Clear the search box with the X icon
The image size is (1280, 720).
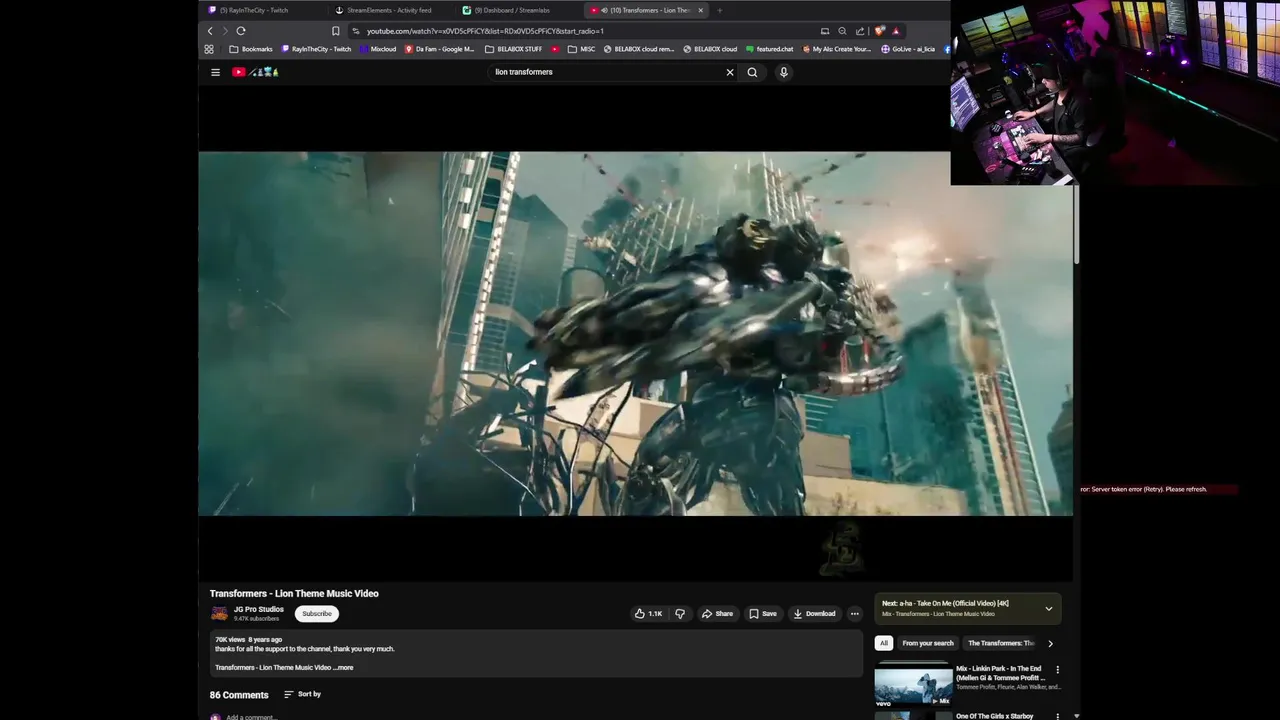pos(730,72)
